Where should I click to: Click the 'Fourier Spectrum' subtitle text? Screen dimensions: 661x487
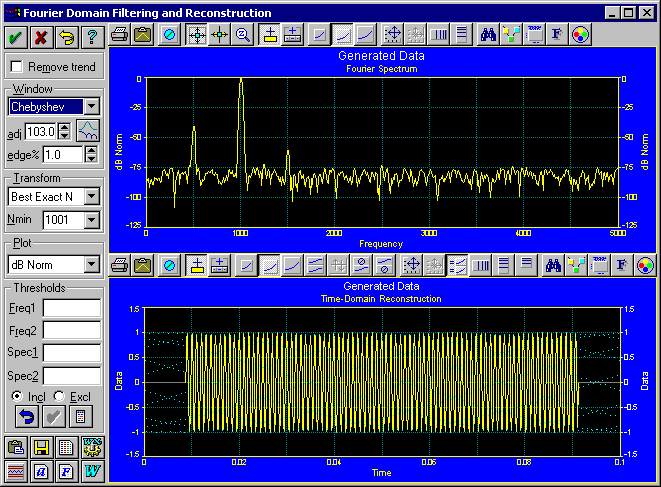coord(382,69)
